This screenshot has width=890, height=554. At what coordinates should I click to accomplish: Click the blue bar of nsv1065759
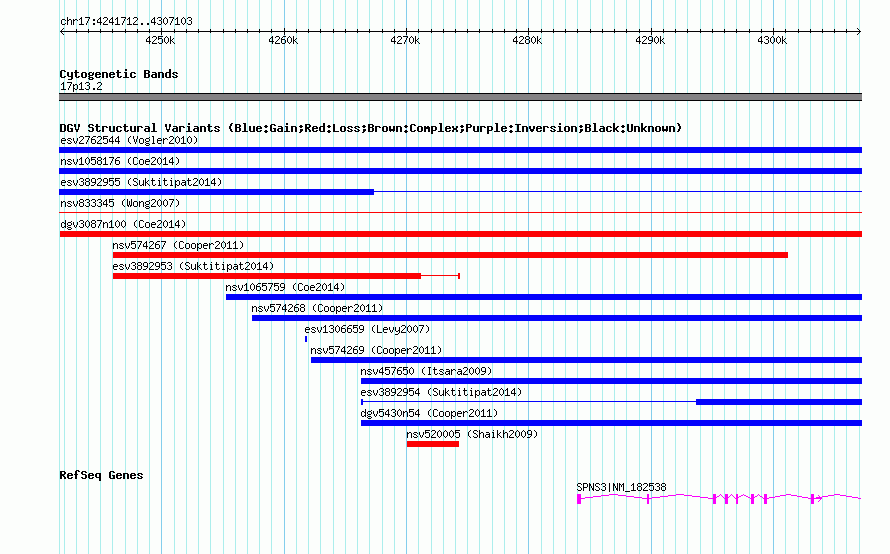coord(544,297)
